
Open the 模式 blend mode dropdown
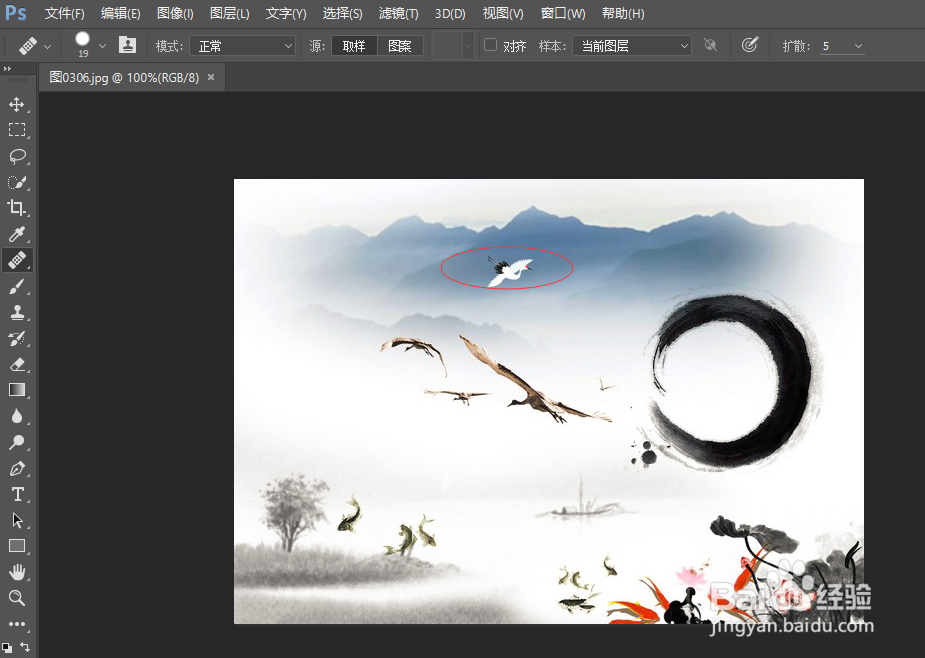point(242,46)
